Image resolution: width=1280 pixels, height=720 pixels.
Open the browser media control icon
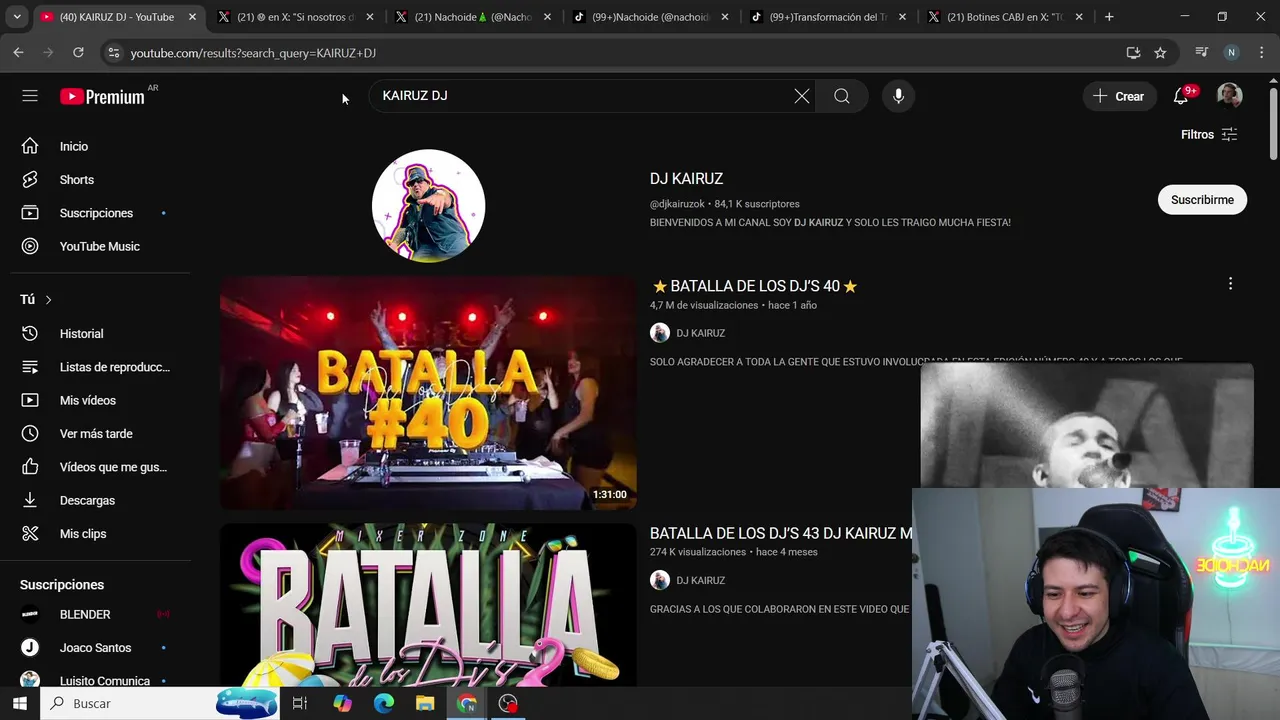coord(1202,53)
